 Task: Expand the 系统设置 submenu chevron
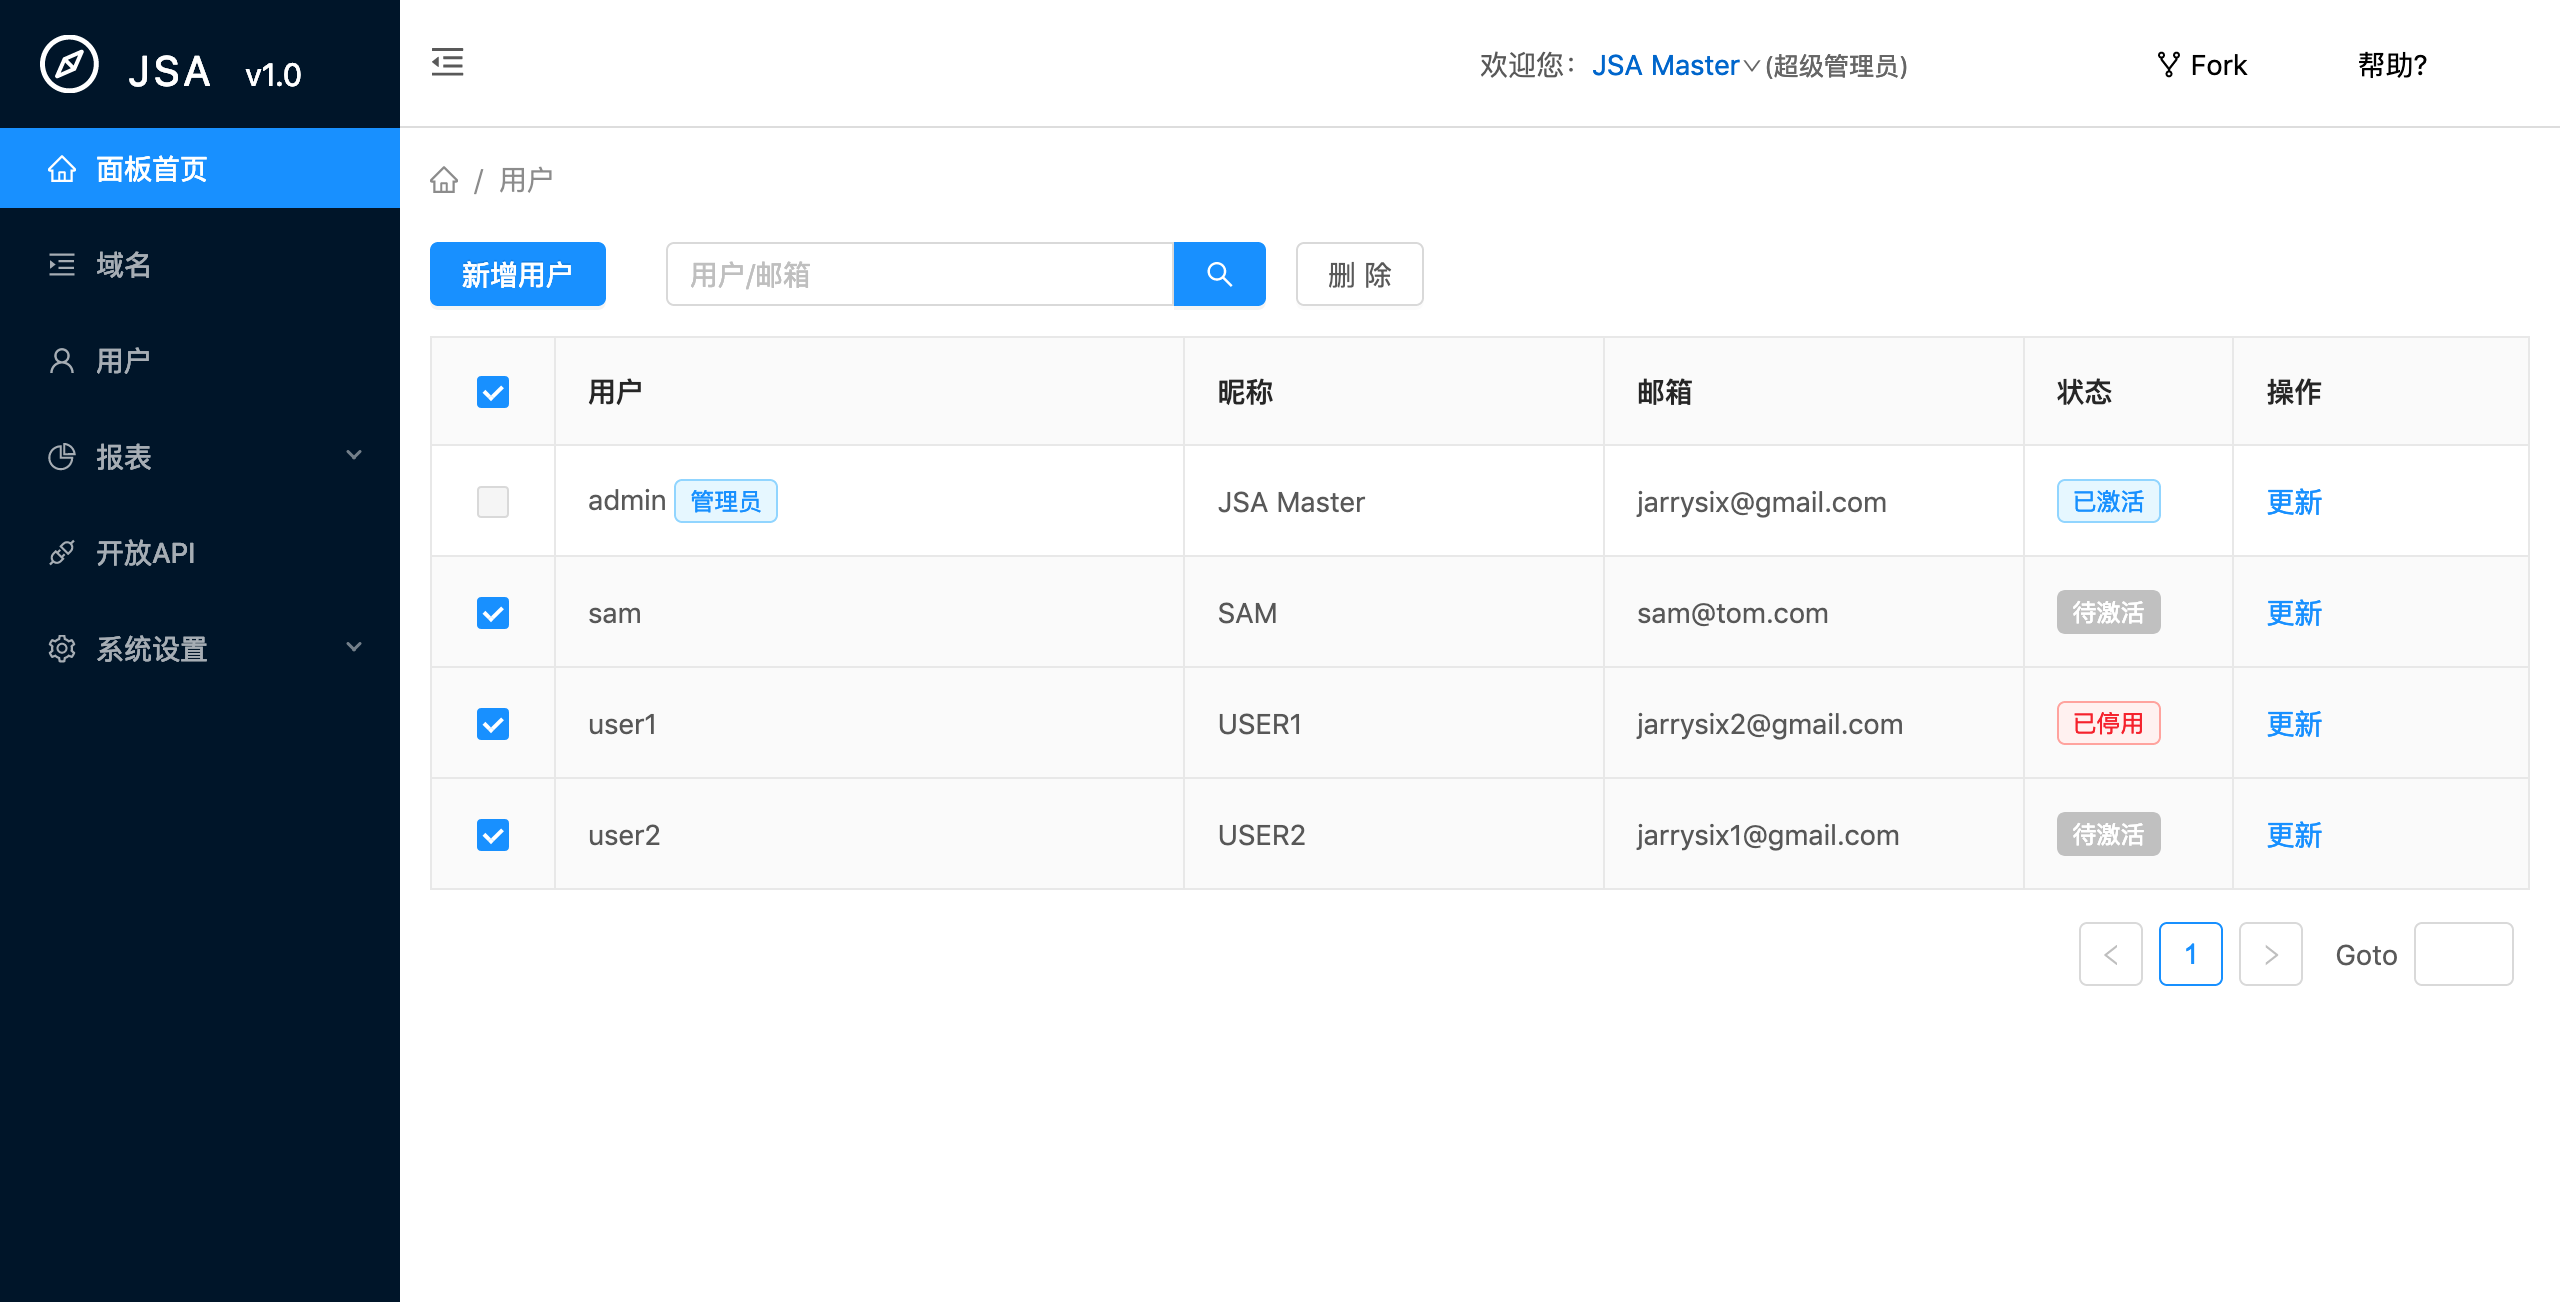pos(354,647)
